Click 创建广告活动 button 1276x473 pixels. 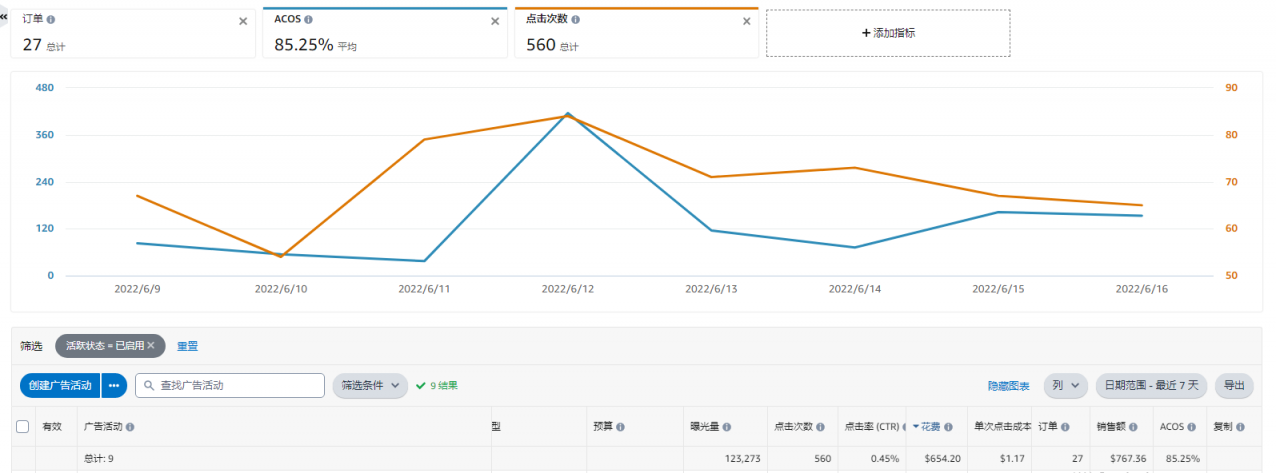click(60, 385)
